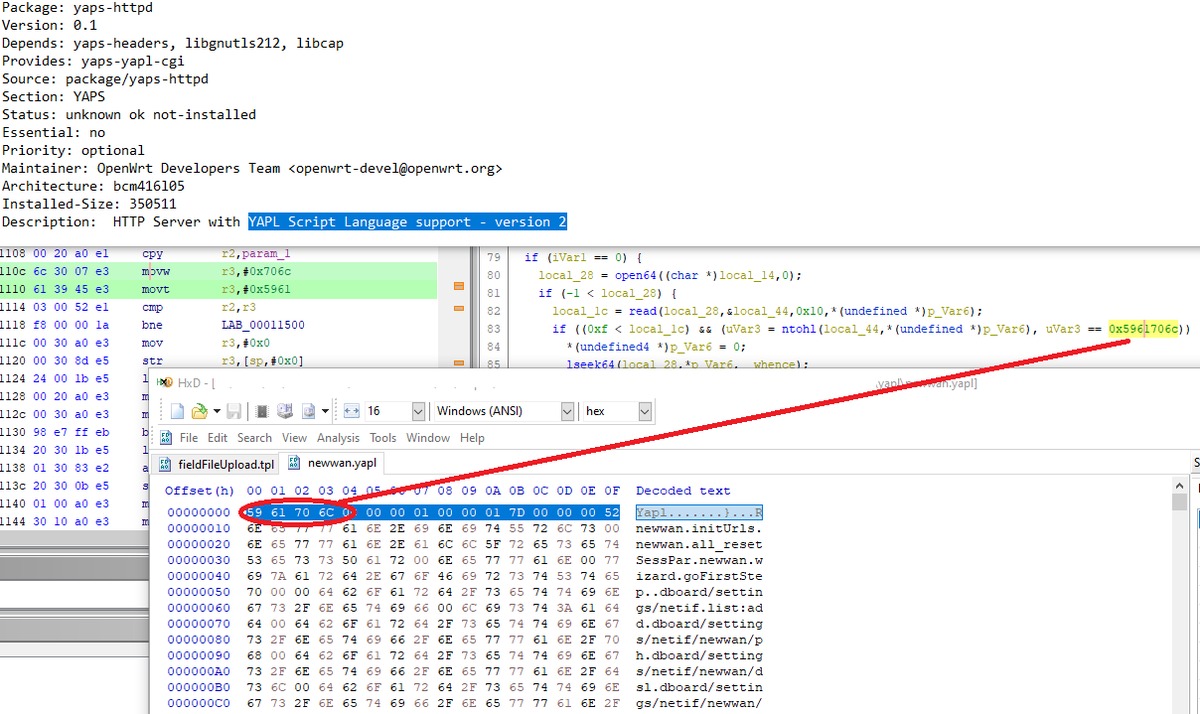Switch to the fieldFileUpload.tpl tab
This screenshot has width=1200, height=714.
pos(216,464)
